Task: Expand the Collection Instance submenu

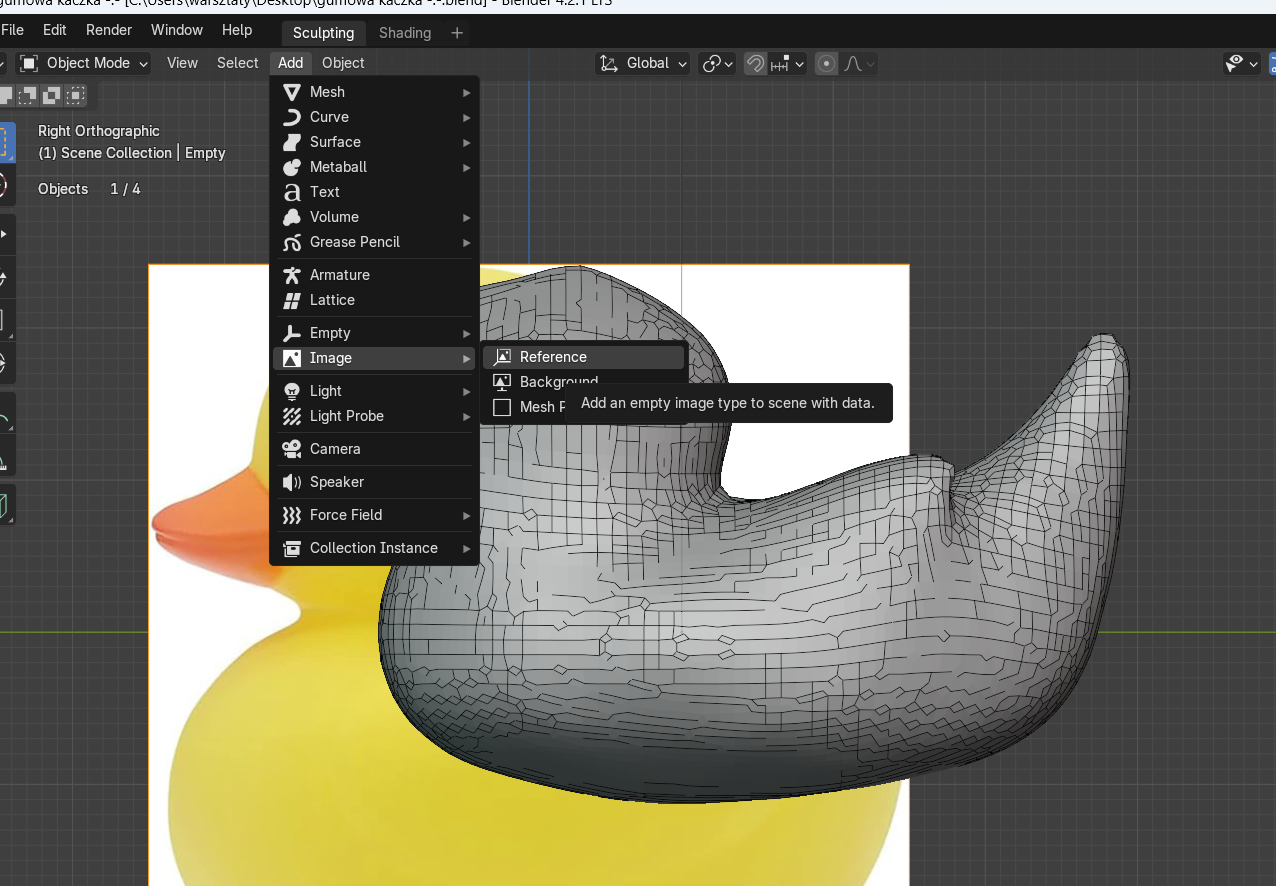Action: pos(375,548)
